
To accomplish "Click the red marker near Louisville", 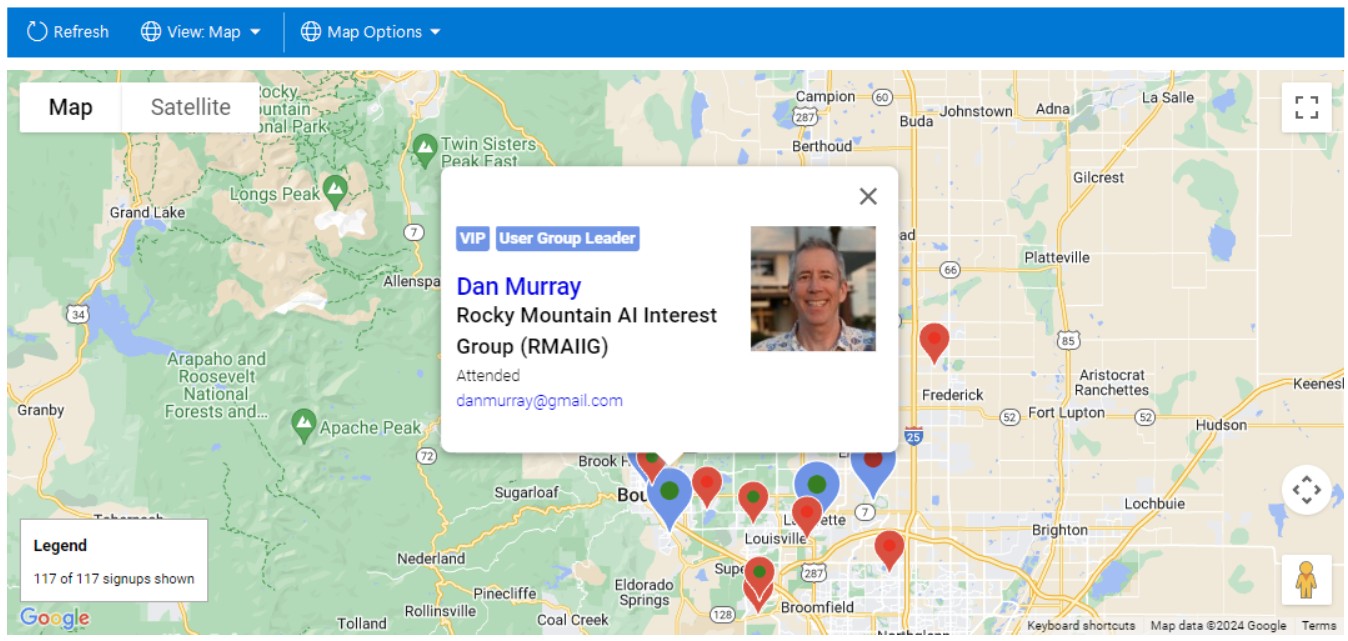I will coord(806,516).
